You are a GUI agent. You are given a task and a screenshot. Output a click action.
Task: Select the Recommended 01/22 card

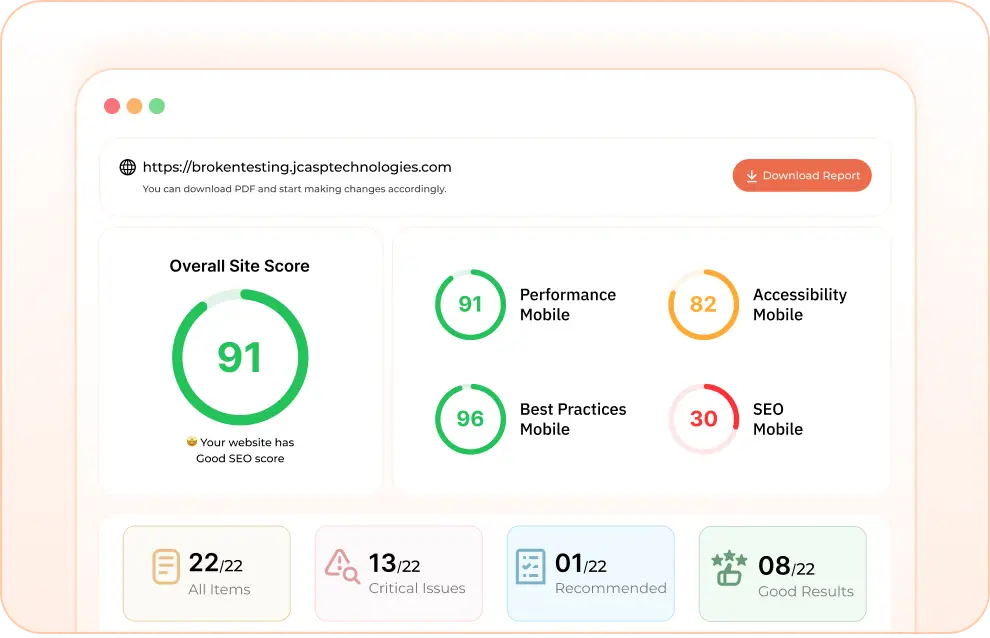(590, 574)
